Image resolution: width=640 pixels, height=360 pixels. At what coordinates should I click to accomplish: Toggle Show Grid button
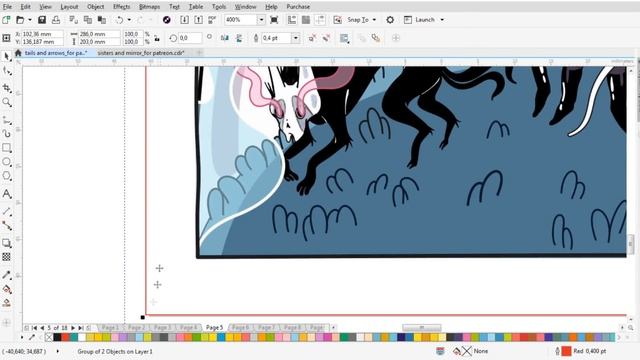click(x=306, y=20)
